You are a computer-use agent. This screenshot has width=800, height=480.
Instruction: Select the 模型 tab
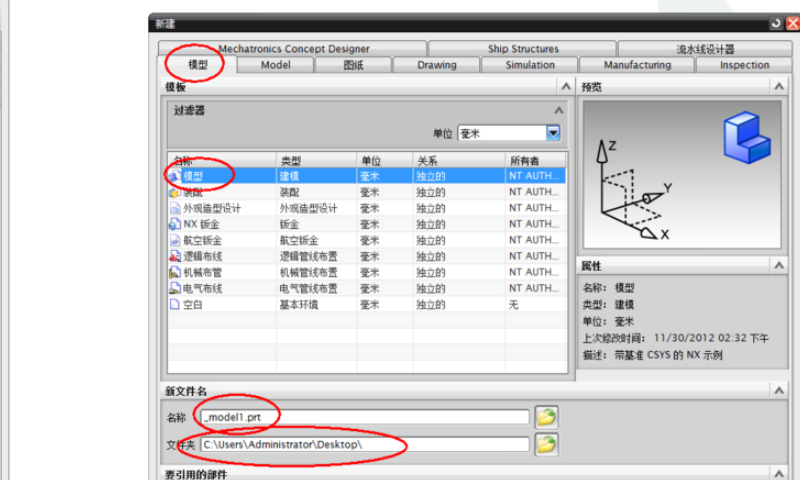pos(197,65)
